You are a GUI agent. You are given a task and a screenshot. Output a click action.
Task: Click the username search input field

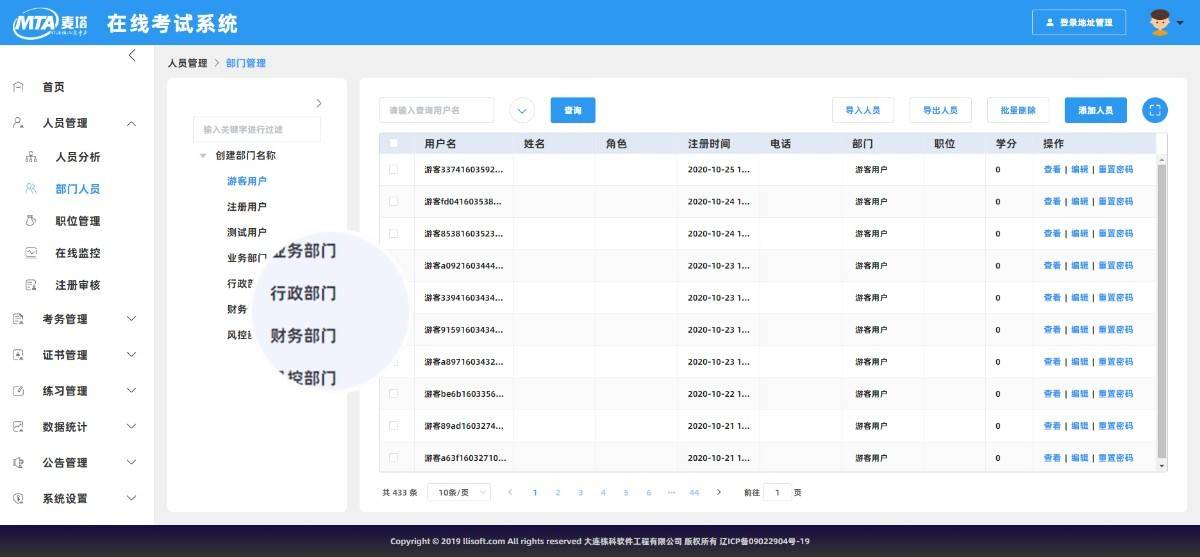tap(436, 110)
